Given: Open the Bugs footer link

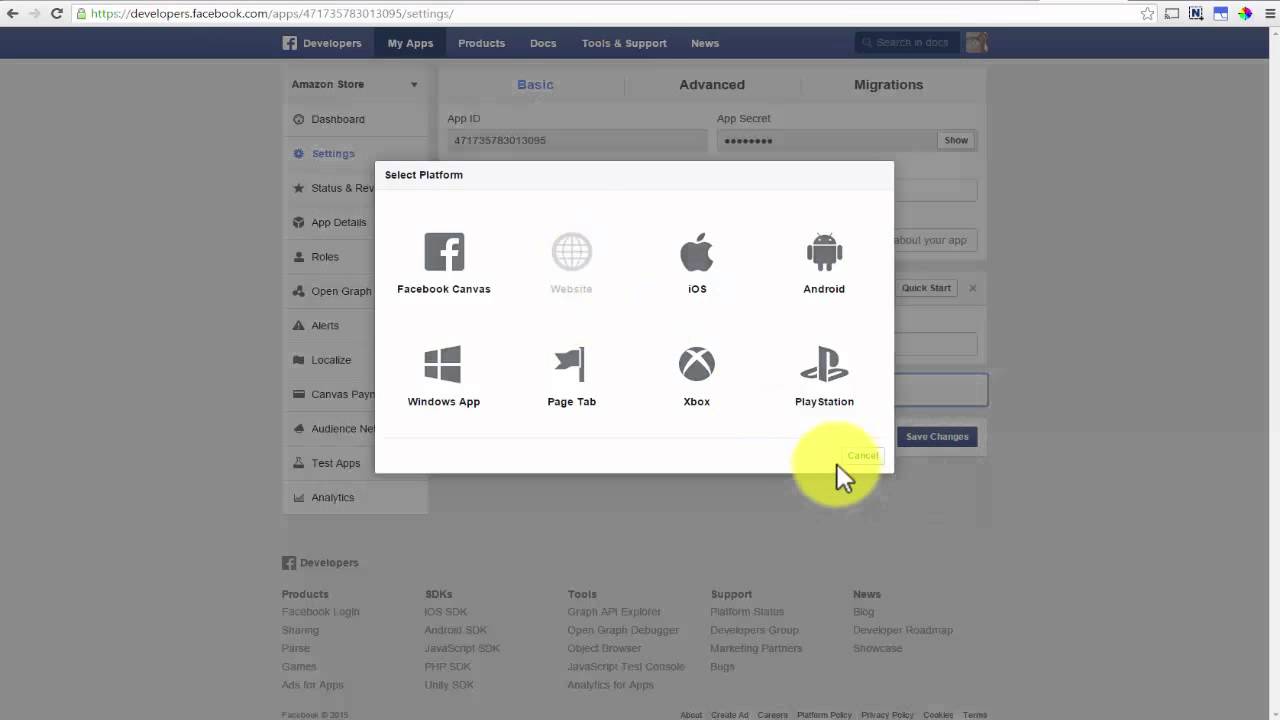Looking at the screenshot, I should pos(722,667).
